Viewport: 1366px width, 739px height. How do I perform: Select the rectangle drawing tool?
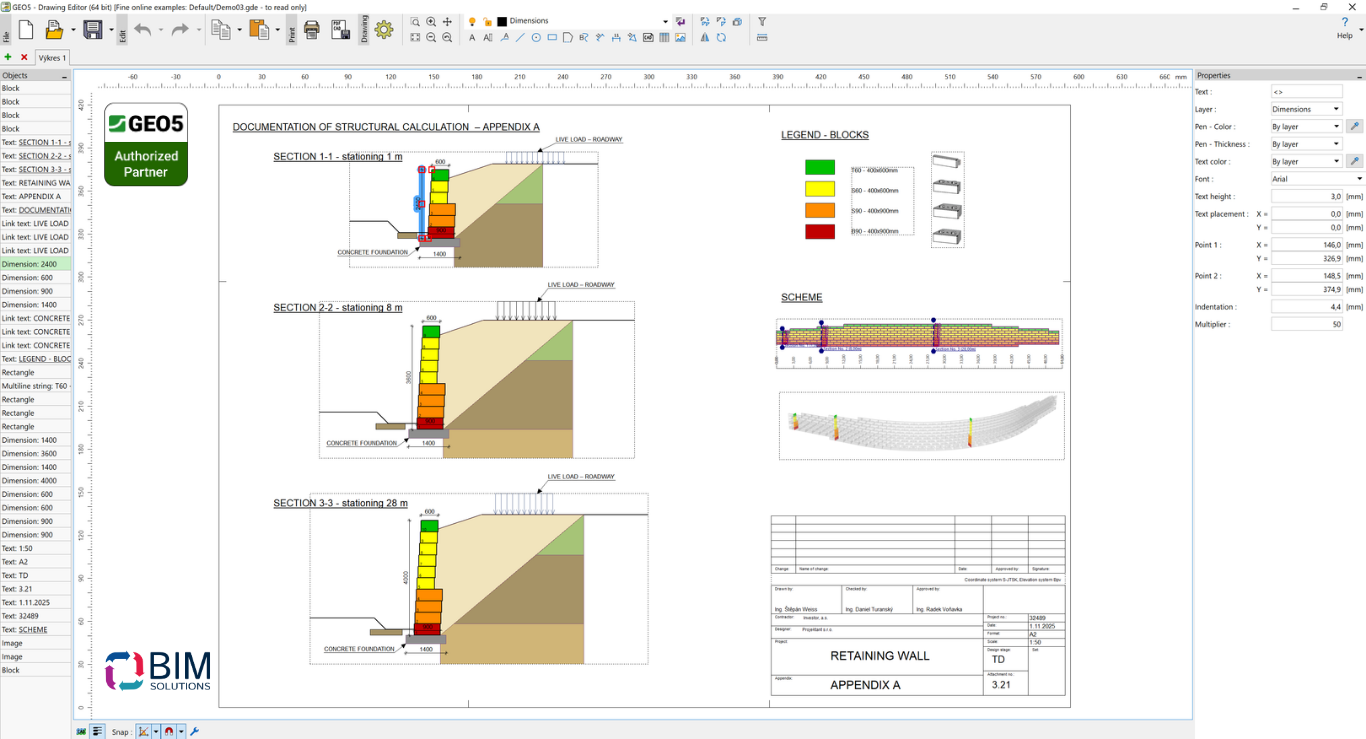coord(552,38)
